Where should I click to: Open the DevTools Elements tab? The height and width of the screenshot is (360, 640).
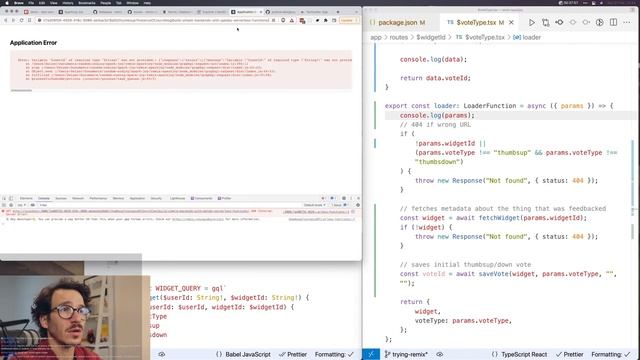(26, 198)
